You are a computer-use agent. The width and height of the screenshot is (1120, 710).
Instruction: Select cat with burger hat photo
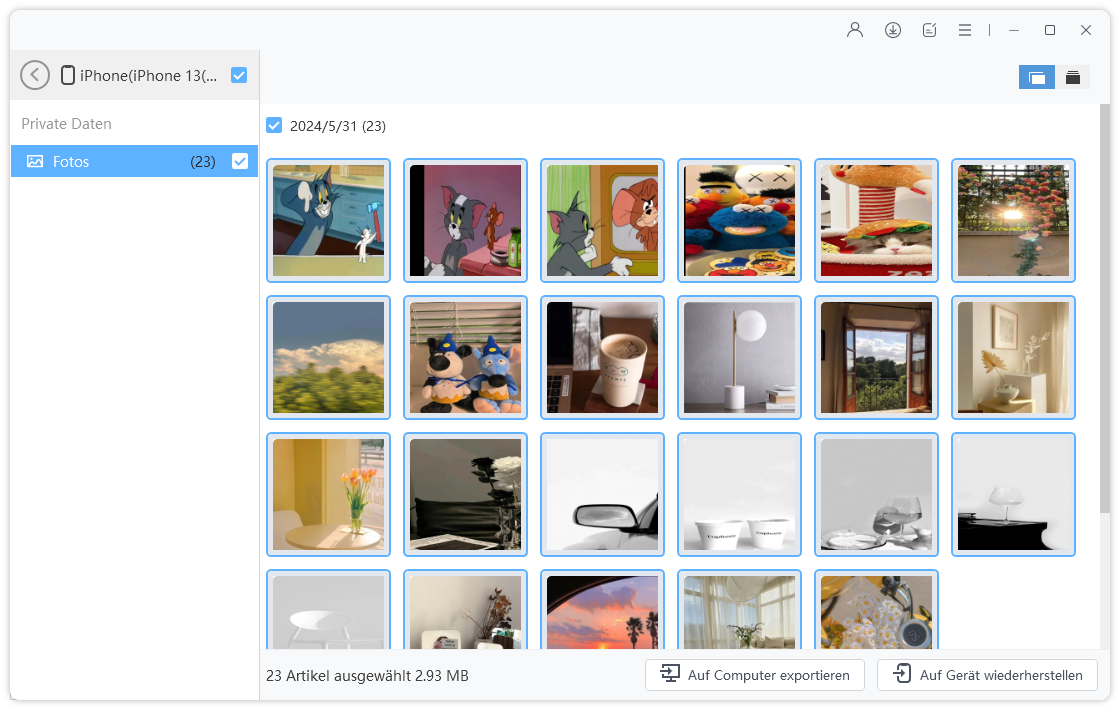(876, 221)
